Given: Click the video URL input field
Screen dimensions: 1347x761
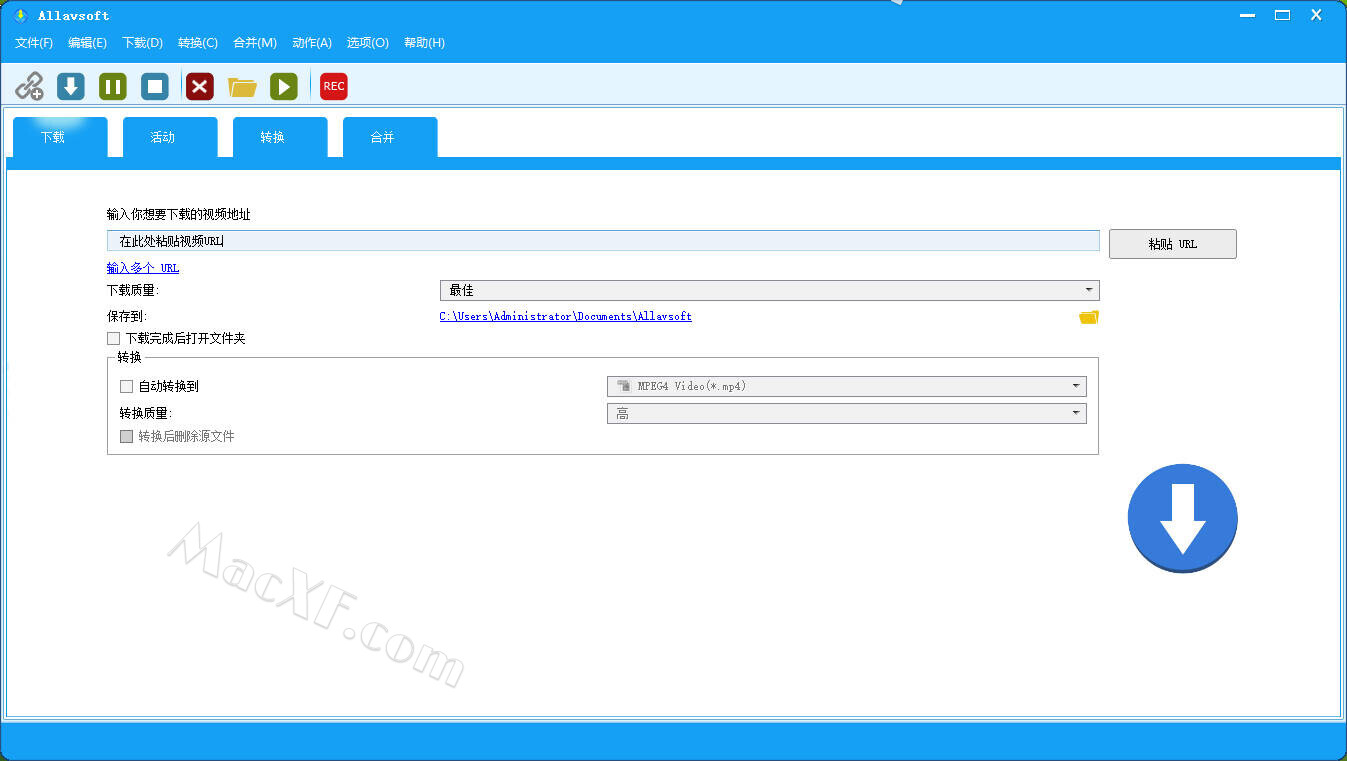Looking at the screenshot, I should click(603, 241).
